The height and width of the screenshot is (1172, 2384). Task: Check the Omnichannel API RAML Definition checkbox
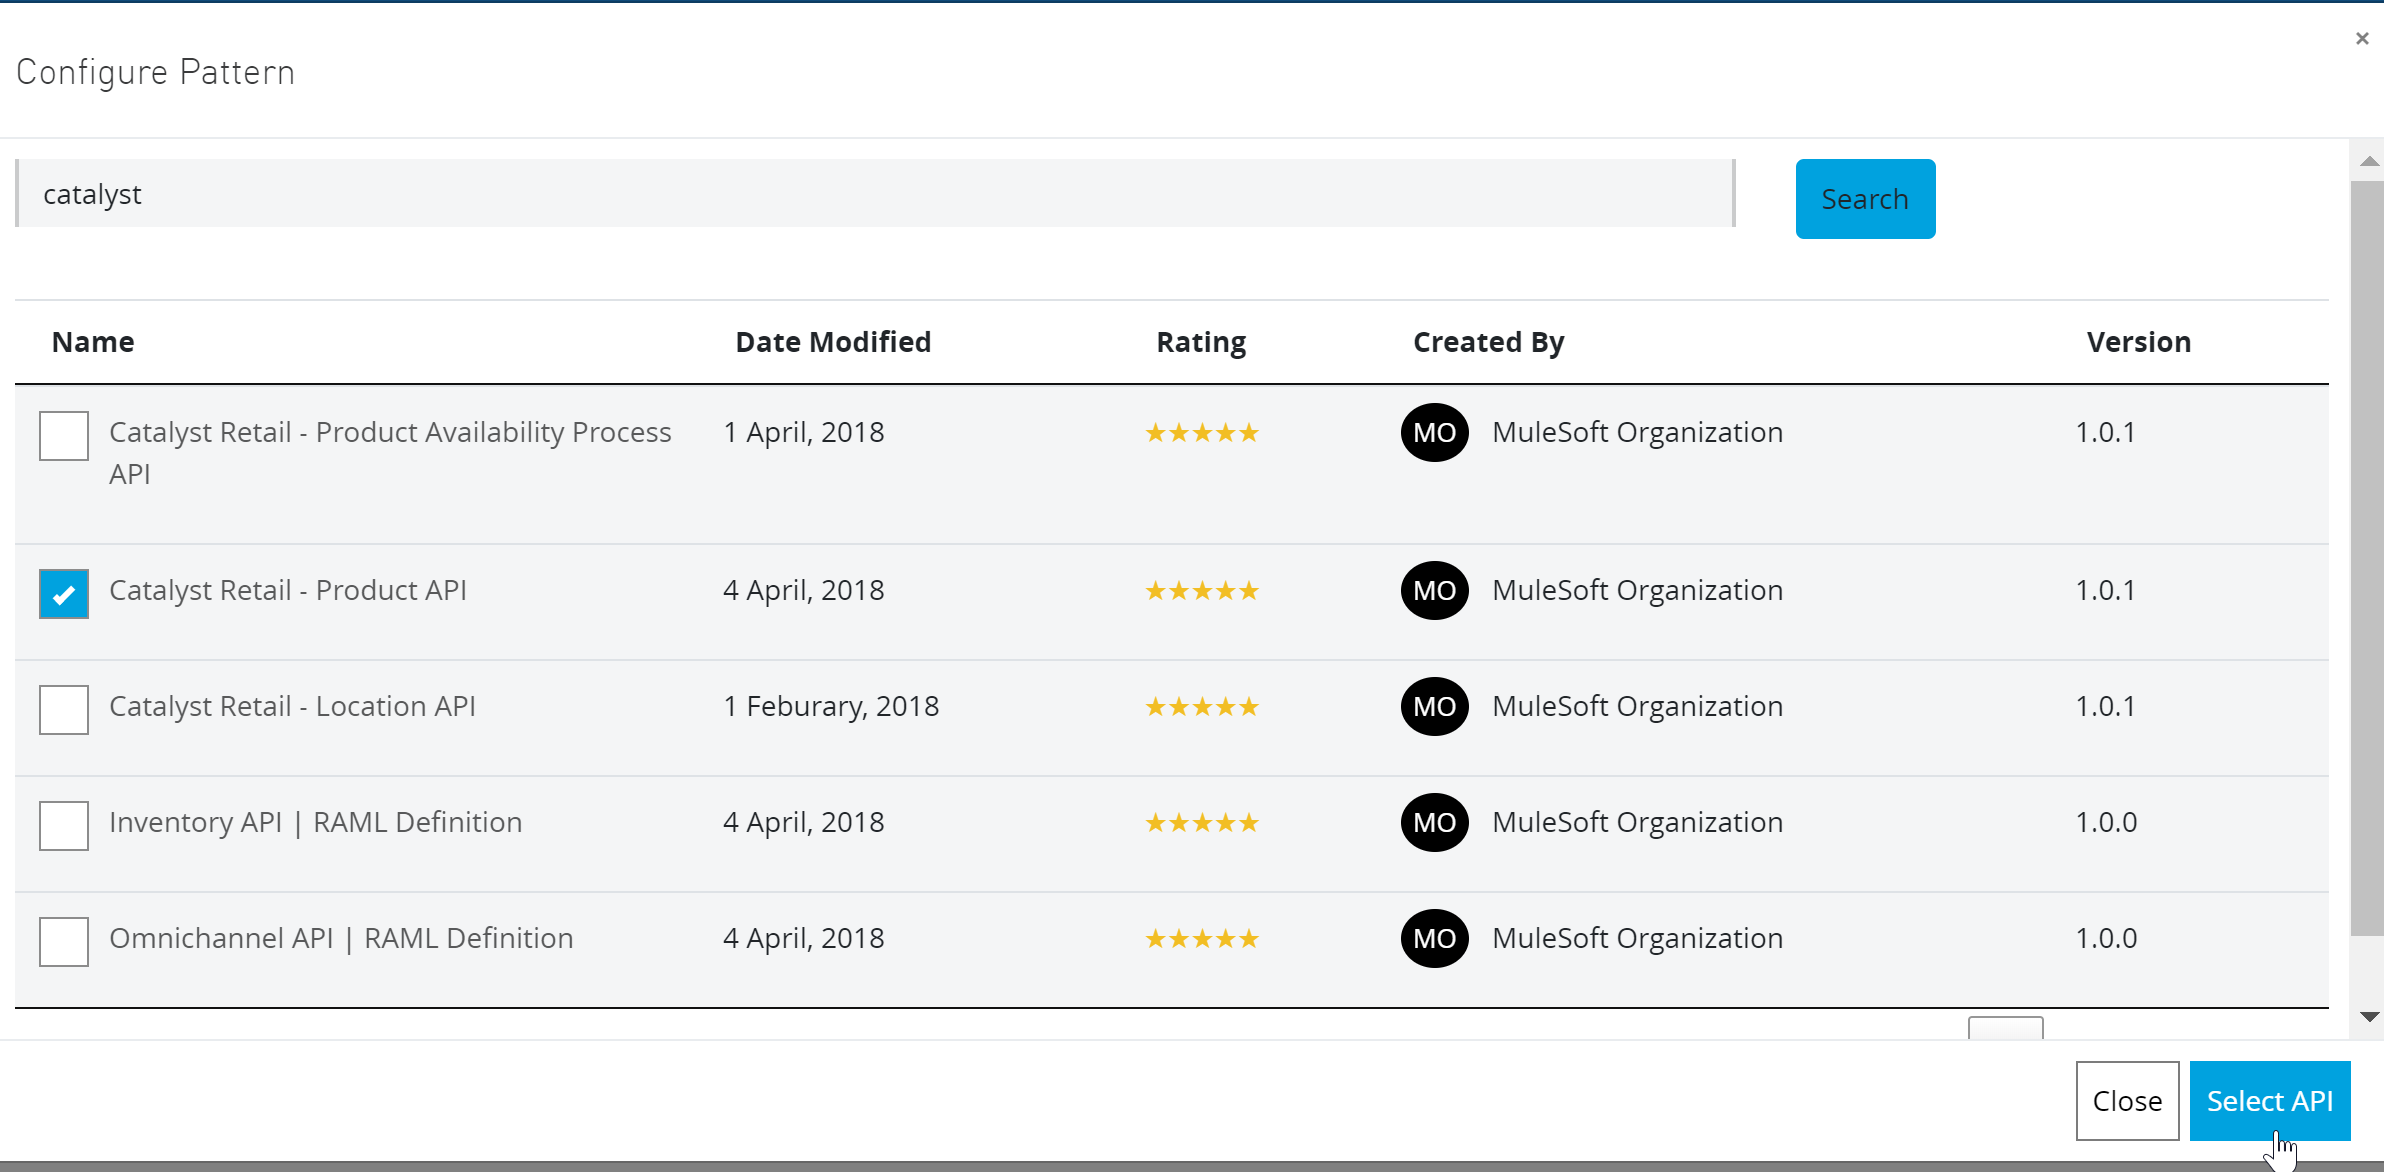click(64, 942)
